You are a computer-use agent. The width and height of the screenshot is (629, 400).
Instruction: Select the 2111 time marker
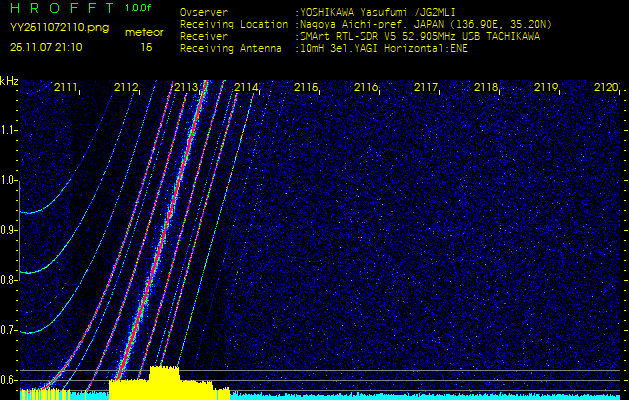(x=66, y=88)
